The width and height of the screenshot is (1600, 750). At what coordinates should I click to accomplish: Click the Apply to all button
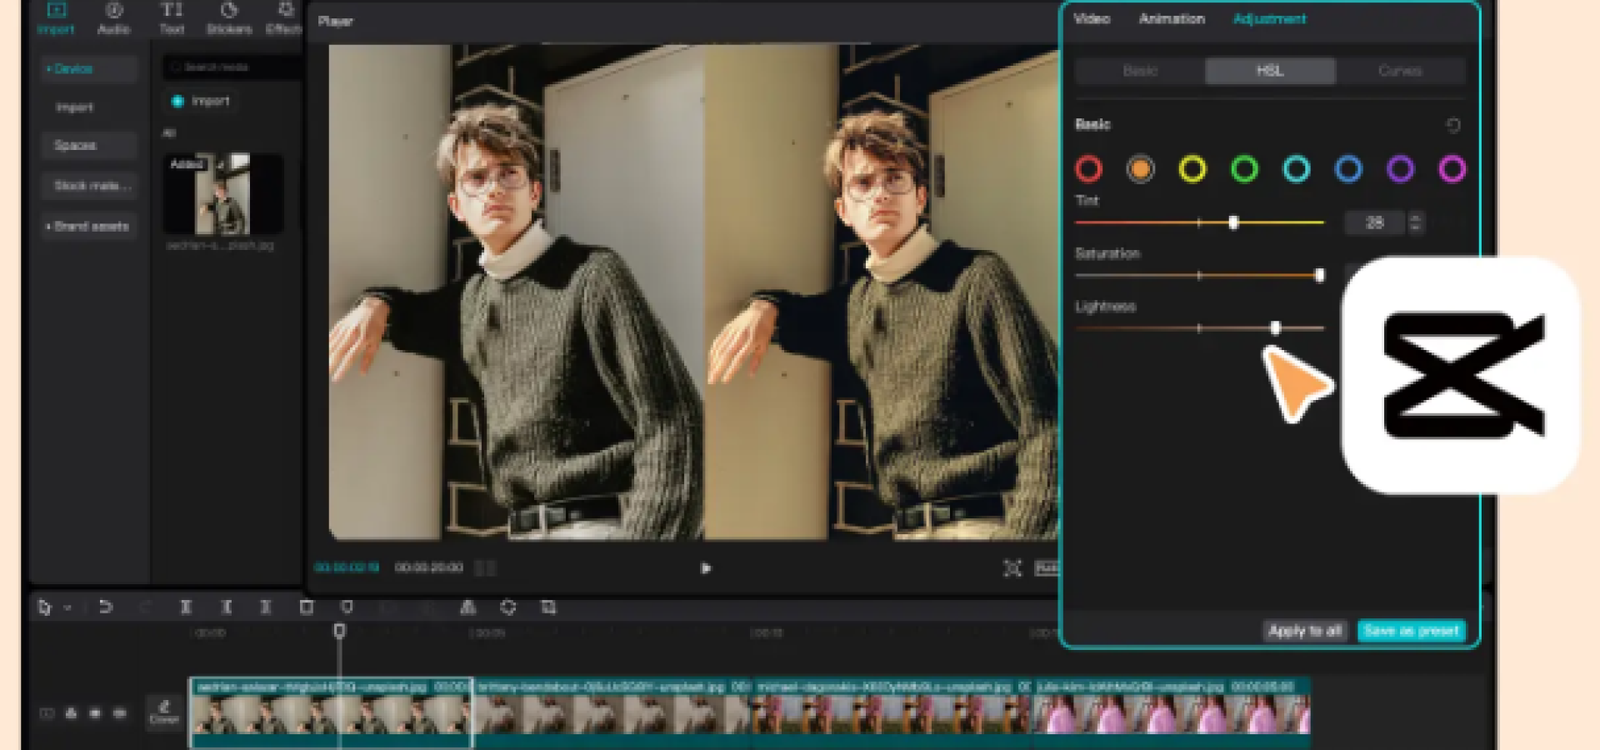(x=1304, y=631)
